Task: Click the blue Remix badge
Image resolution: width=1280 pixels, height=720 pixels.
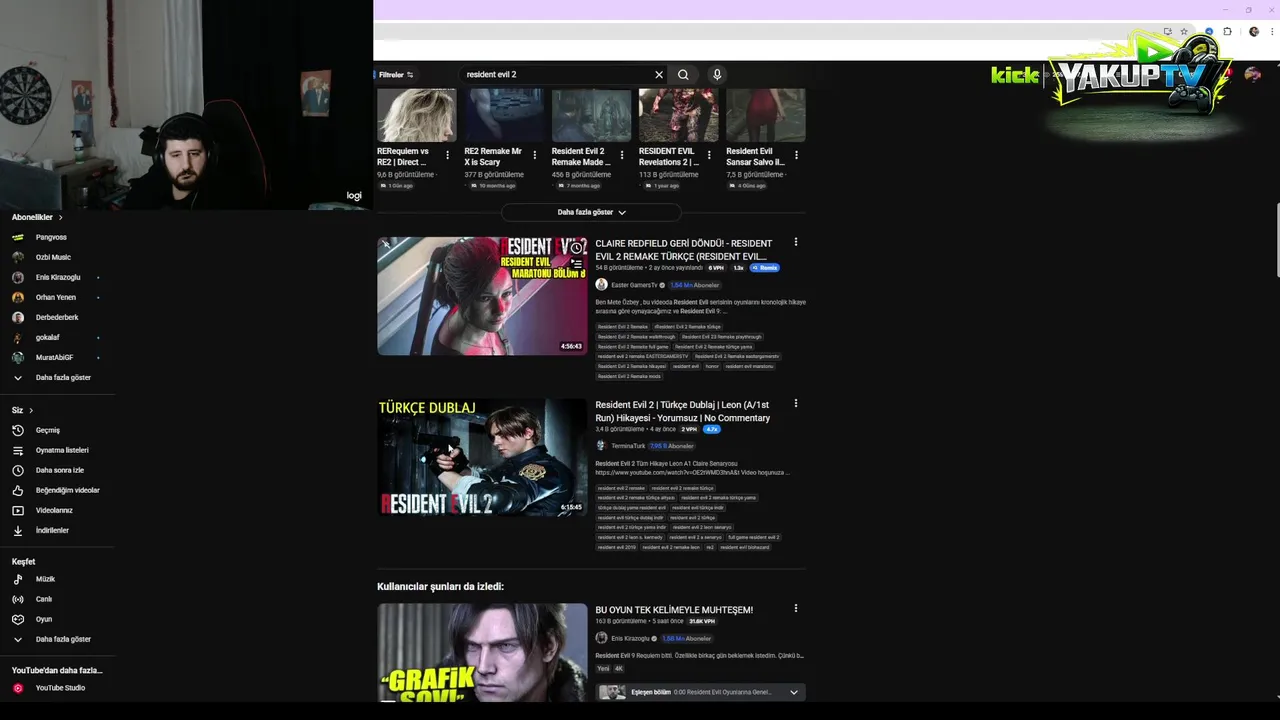Action: tap(765, 268)
